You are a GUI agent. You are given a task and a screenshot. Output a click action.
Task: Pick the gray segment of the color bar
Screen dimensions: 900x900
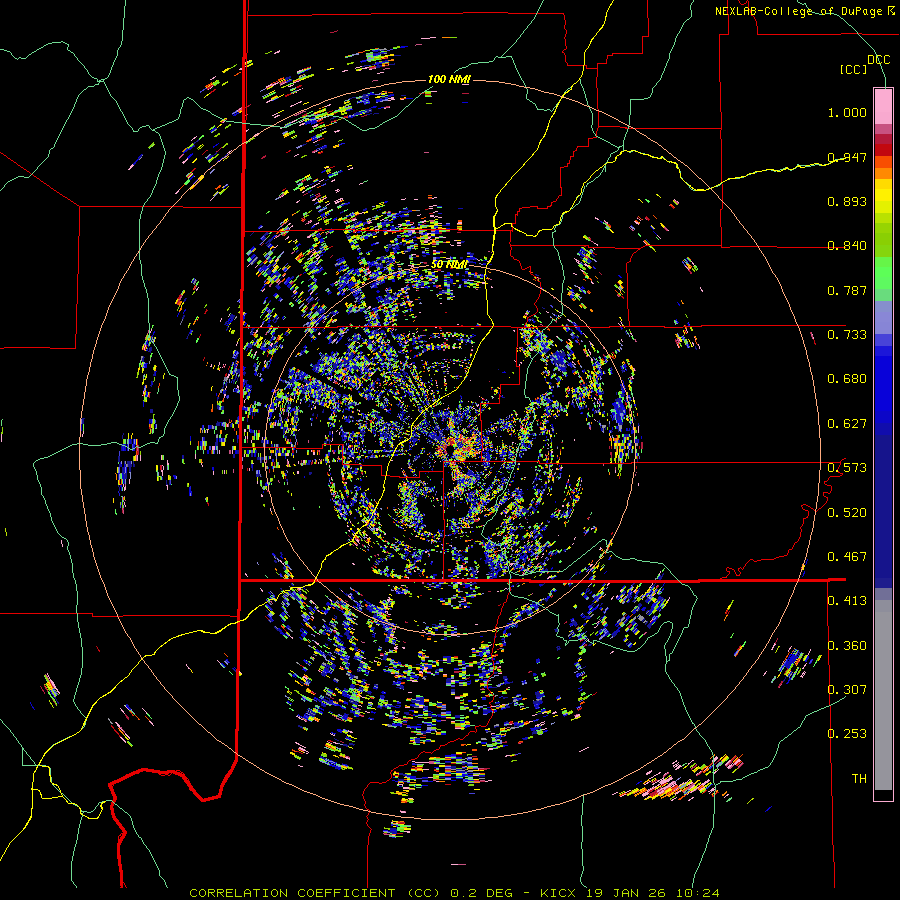[883, 695]
